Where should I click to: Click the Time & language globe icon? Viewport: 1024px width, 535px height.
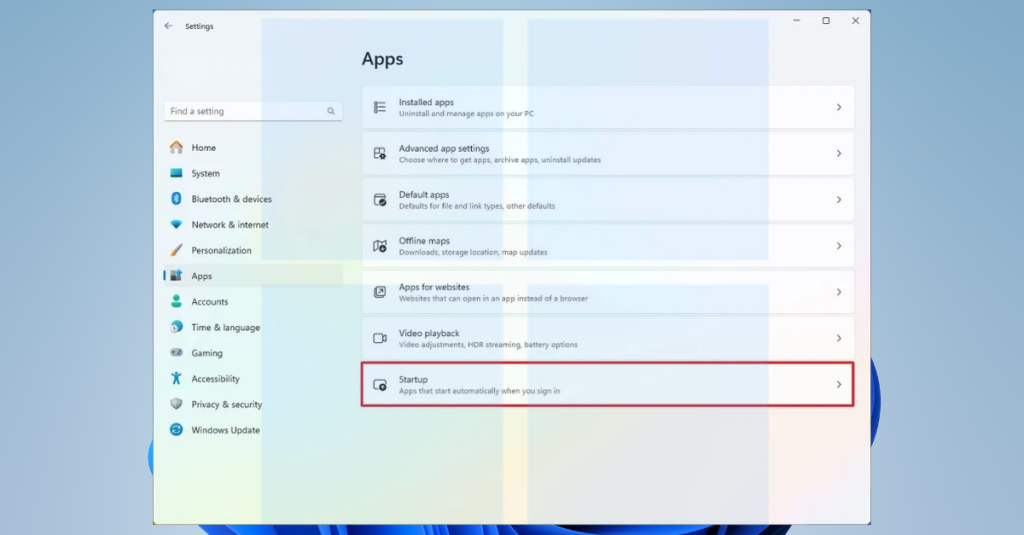point(176,327)
